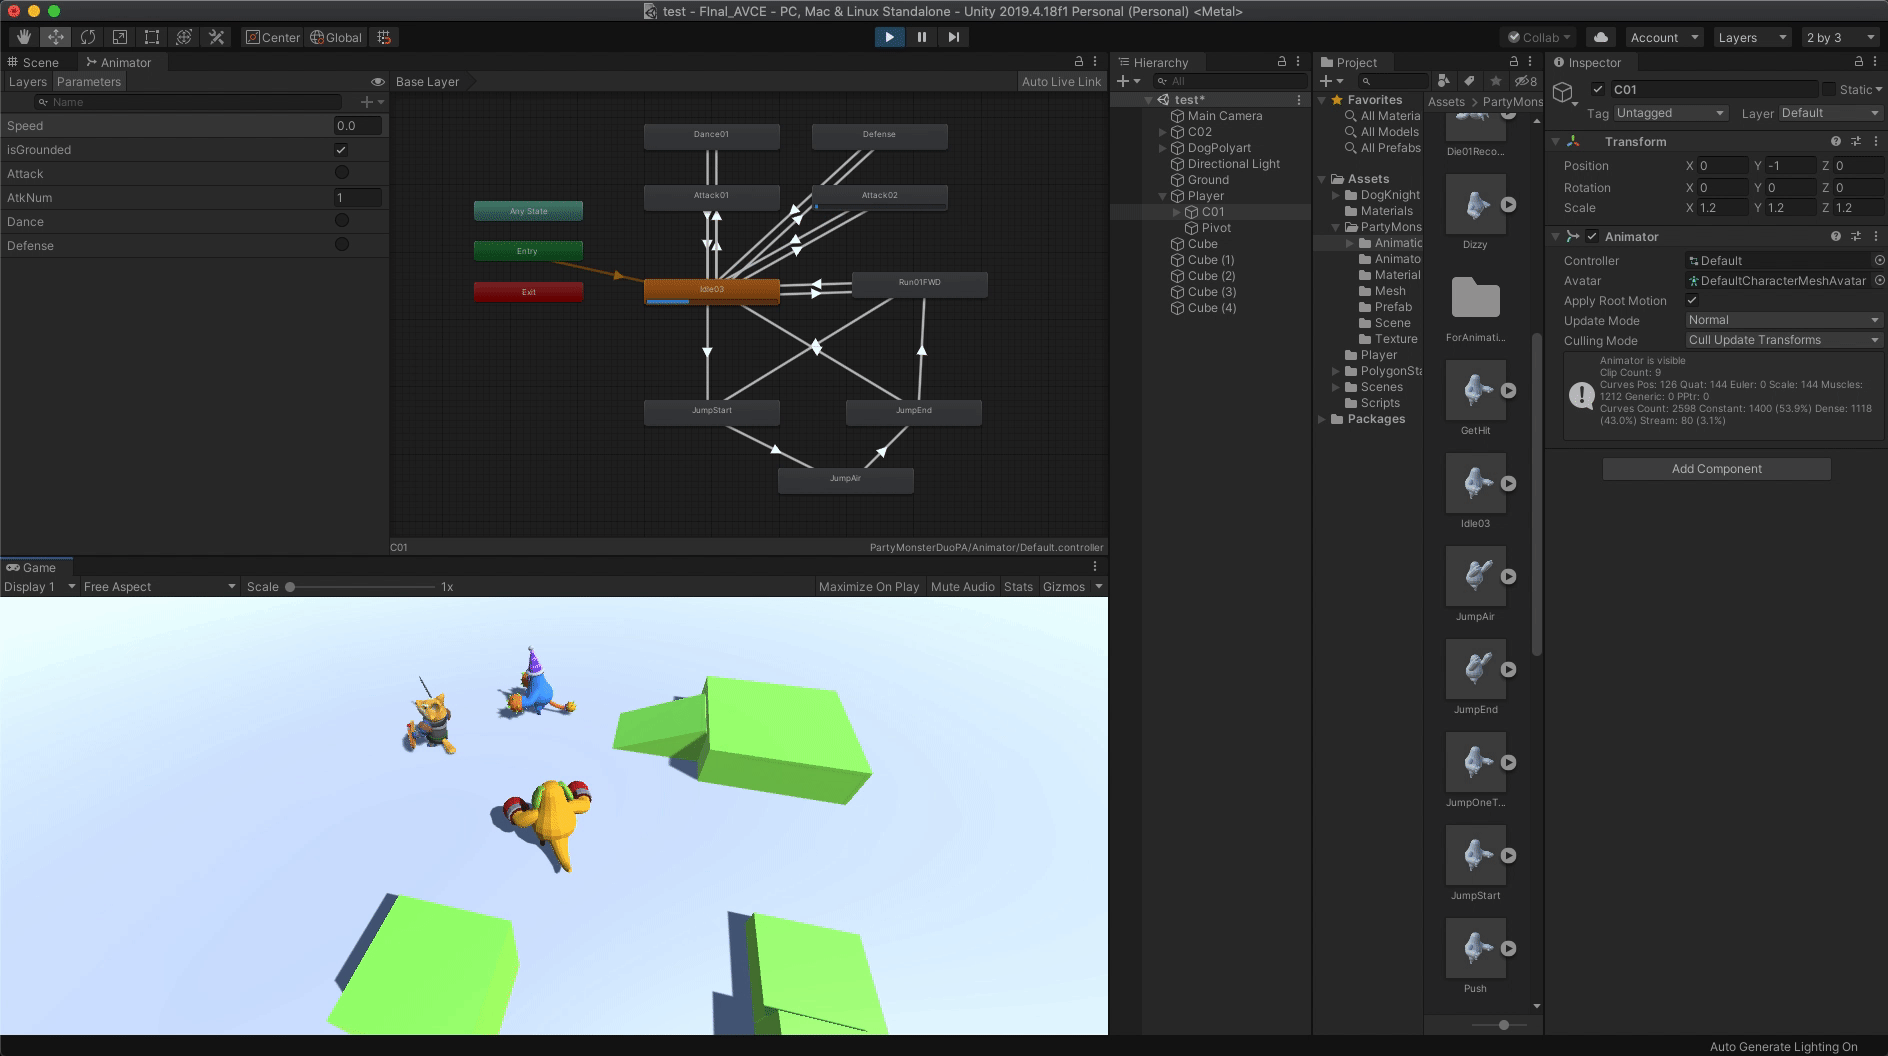This screenshot has width=1888, height=1056.
Task: Open the Free Aspect dropdown
Action: coord(160,587)
